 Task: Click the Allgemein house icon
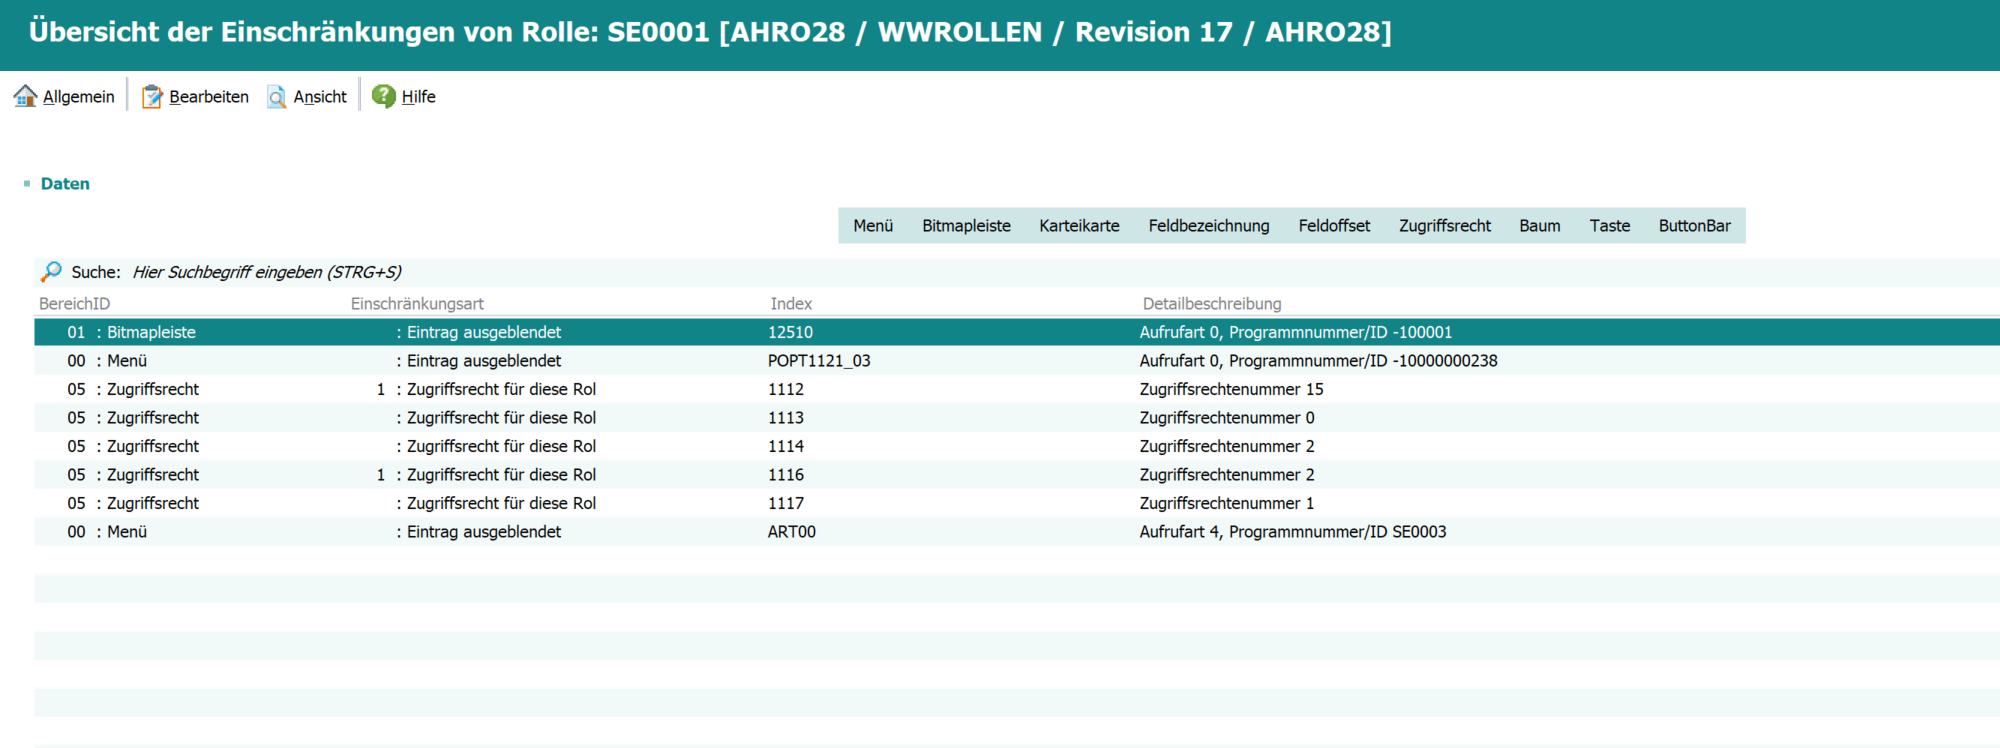25,96
